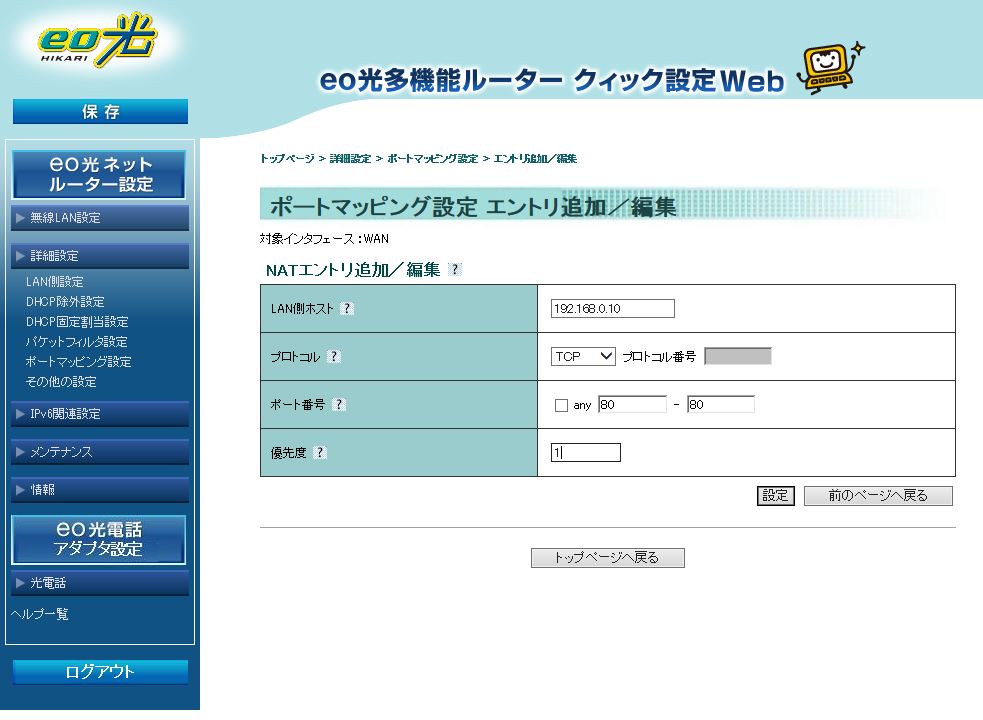Screen dimensions: 983x720
Task: Open LAN側設定 in sidebar
Action: click(x=55, y=282)
